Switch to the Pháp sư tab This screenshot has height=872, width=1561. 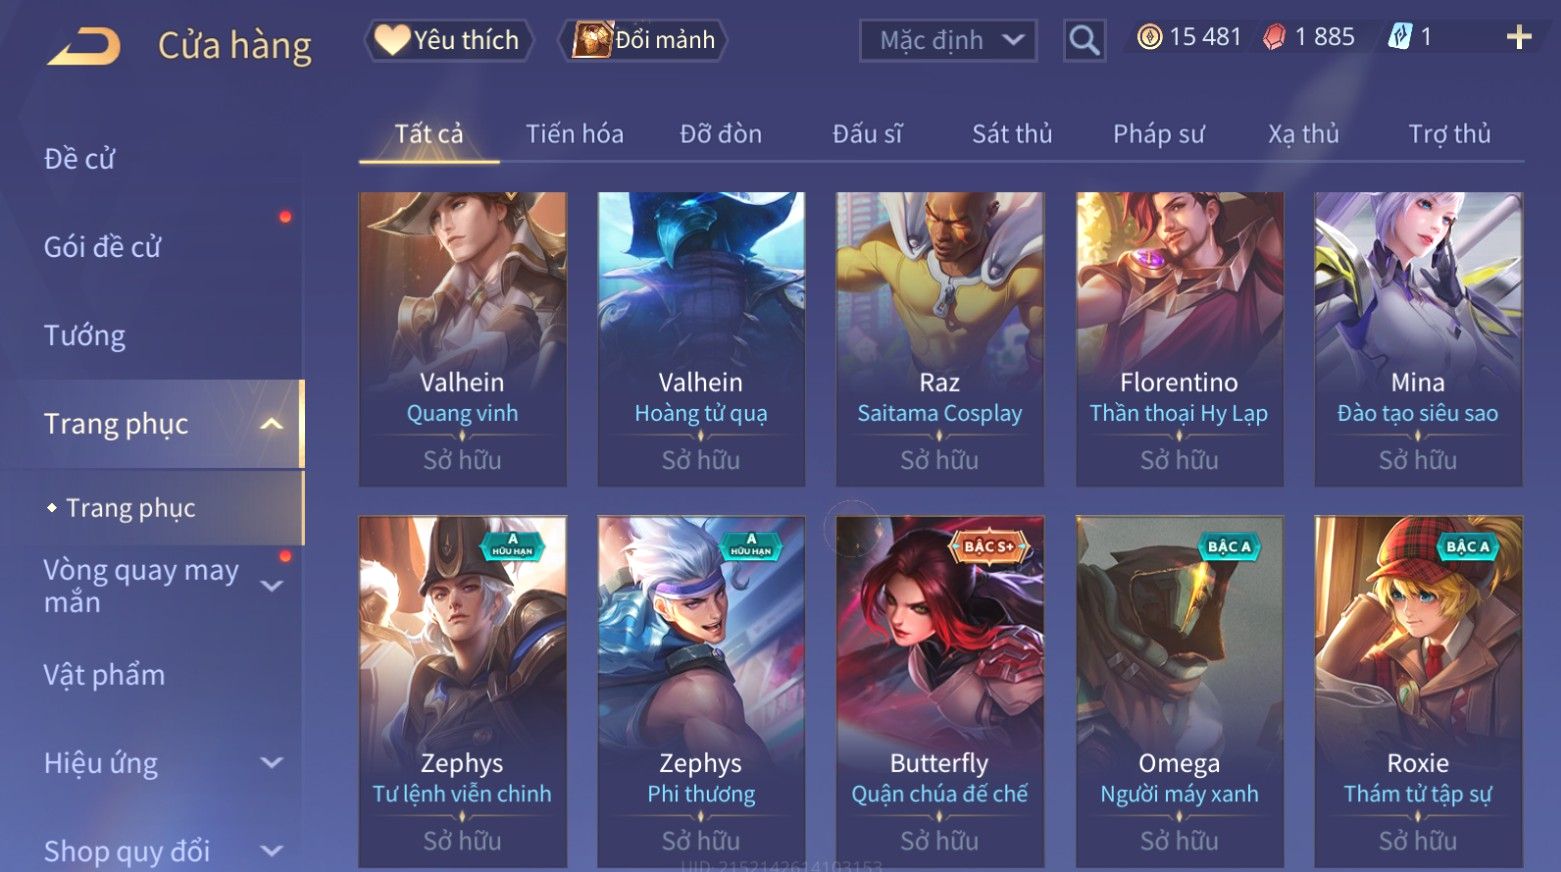pos(1158,134)
